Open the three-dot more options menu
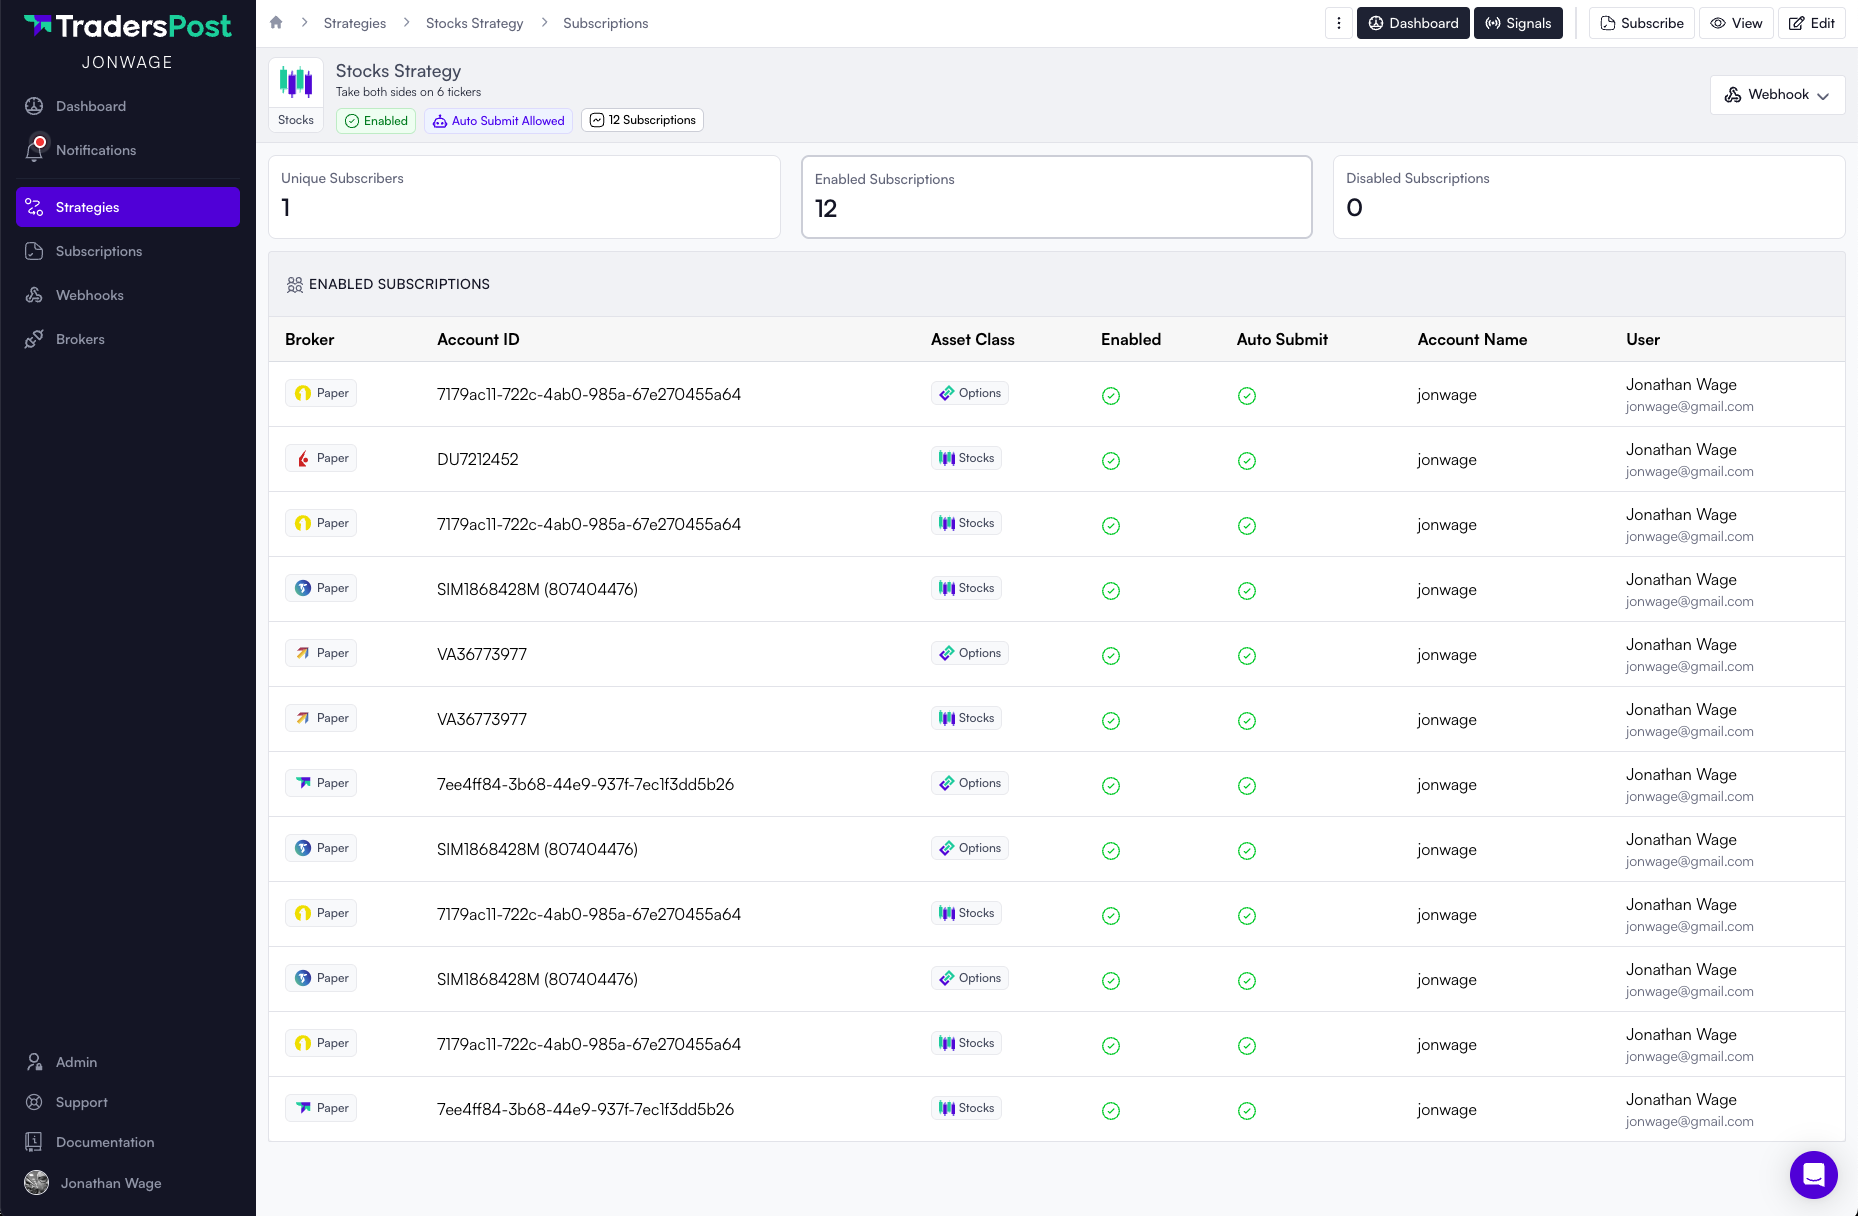The image size is (1858, 1216). click(1339, 23)
